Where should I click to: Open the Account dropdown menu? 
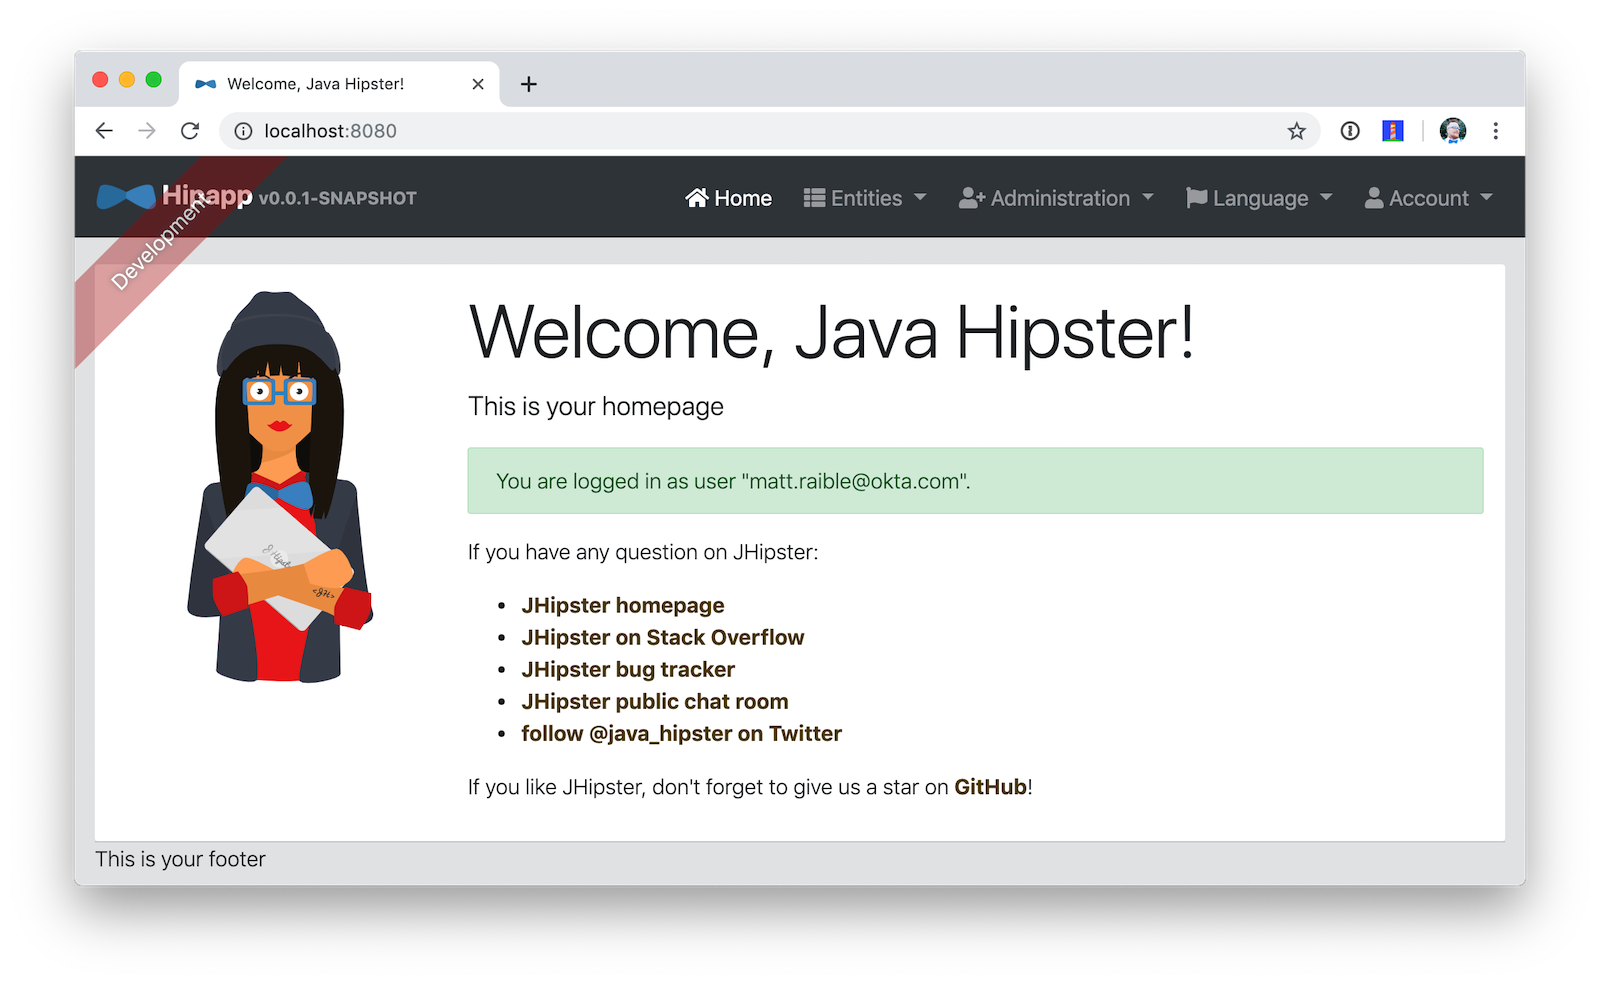(1428, 198)
